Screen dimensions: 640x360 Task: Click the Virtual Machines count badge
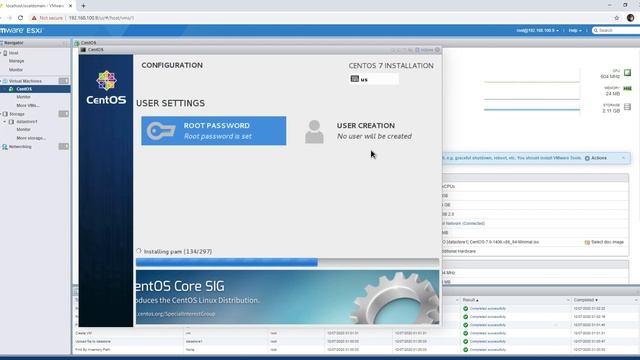coord(64,81)
